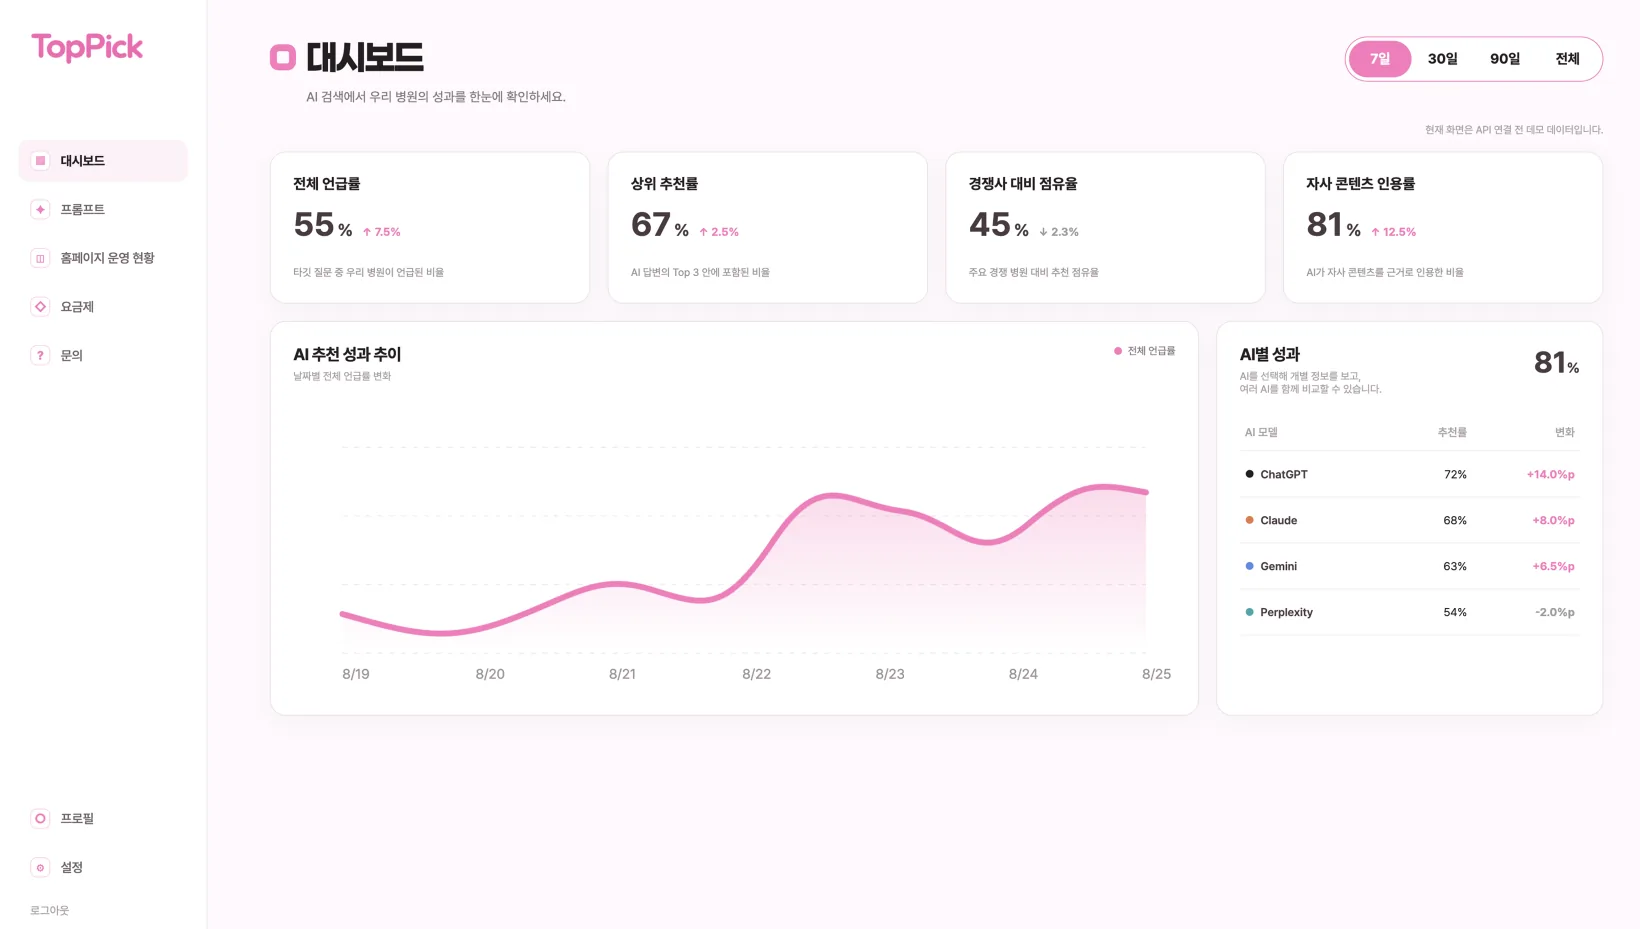Viewport: 1640px width, 929px height.
Task: Show 전체 period data
Action: point(1567,59)
